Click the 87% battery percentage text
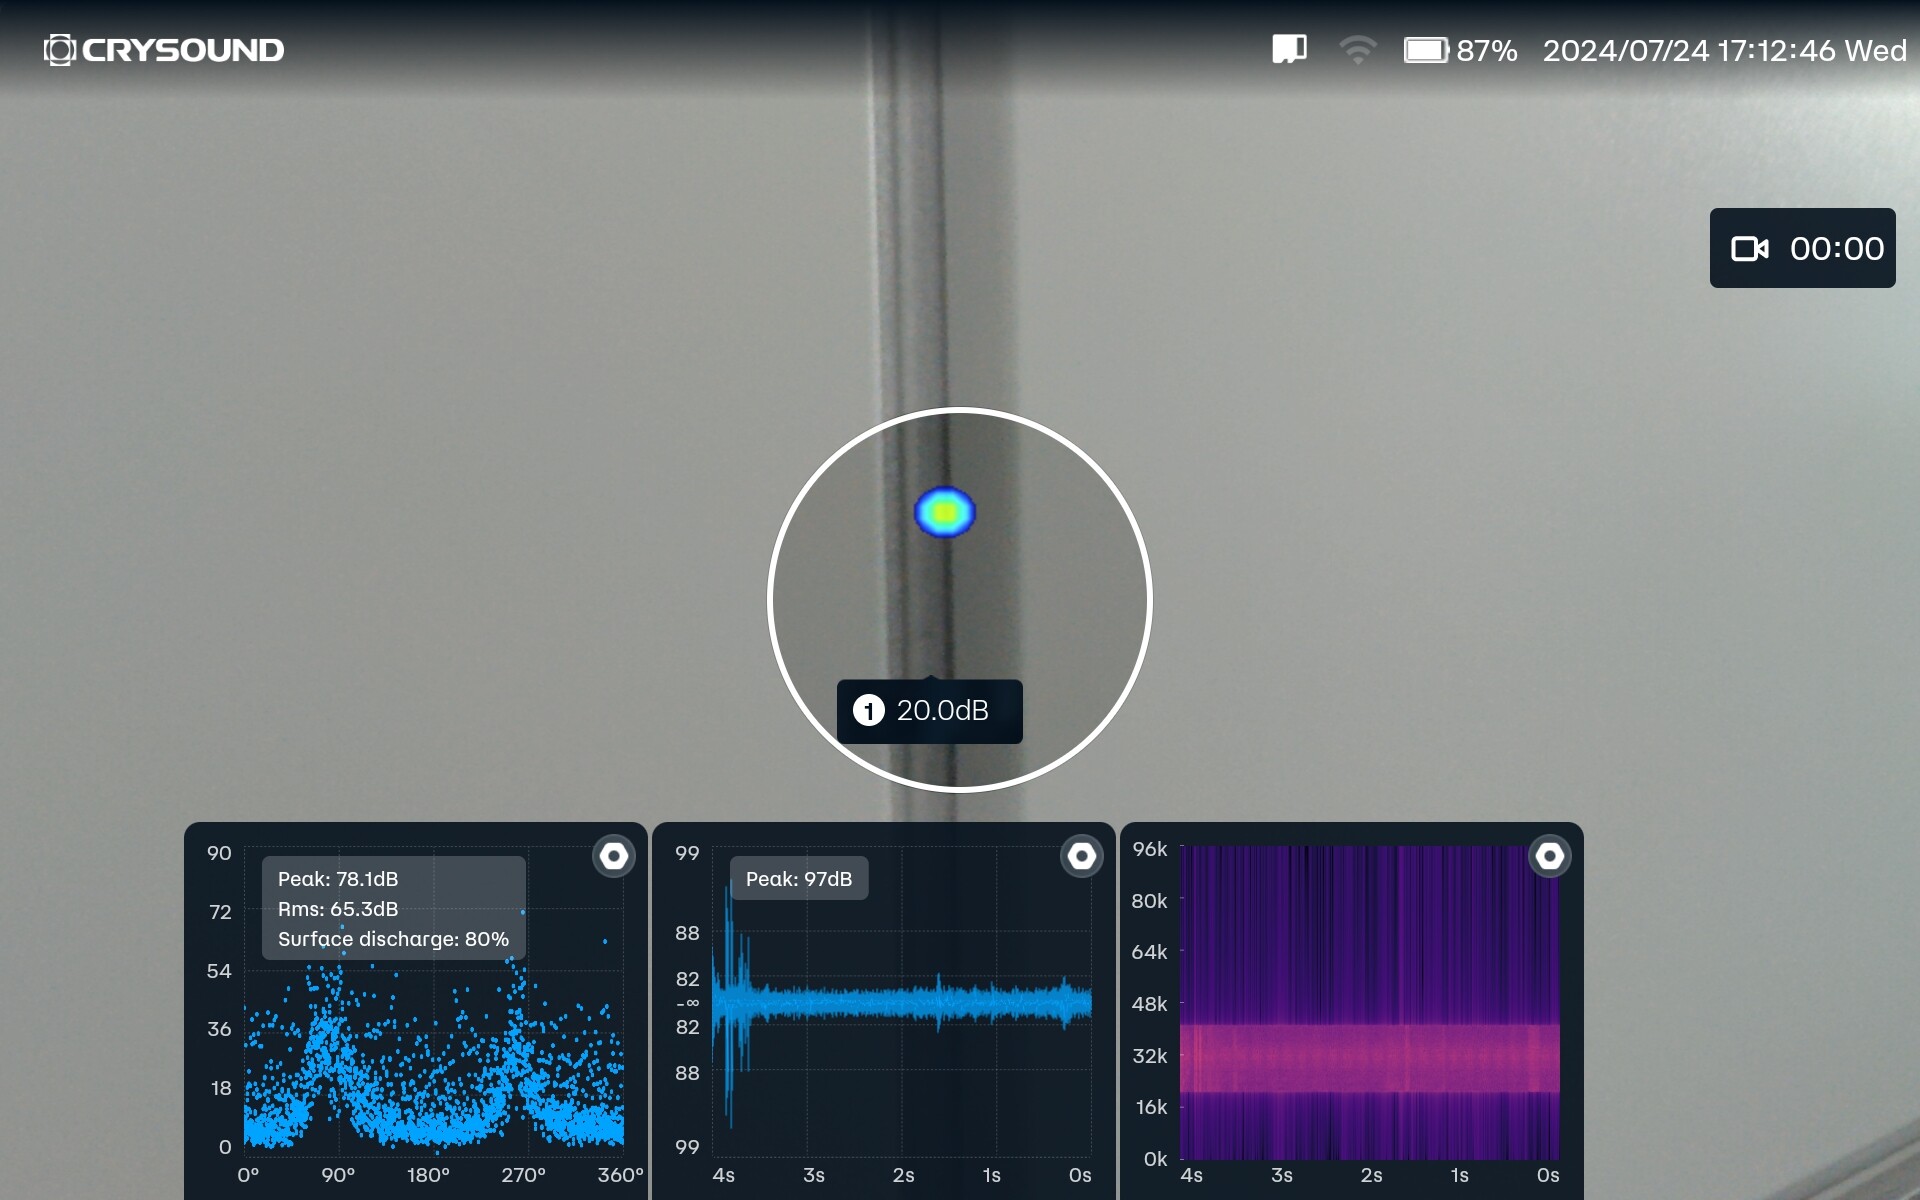Screen dimensions: 1920x1200 pos(1486,50)
